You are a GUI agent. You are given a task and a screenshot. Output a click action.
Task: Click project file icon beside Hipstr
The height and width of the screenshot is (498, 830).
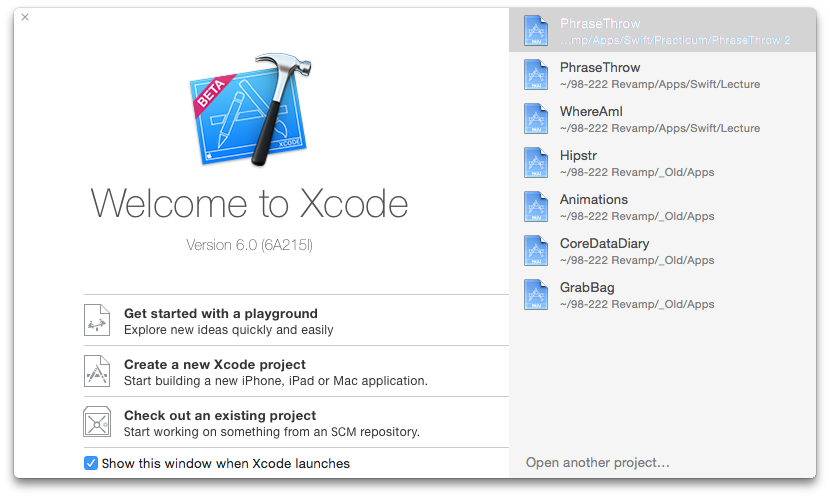click(x=536, y=162)
